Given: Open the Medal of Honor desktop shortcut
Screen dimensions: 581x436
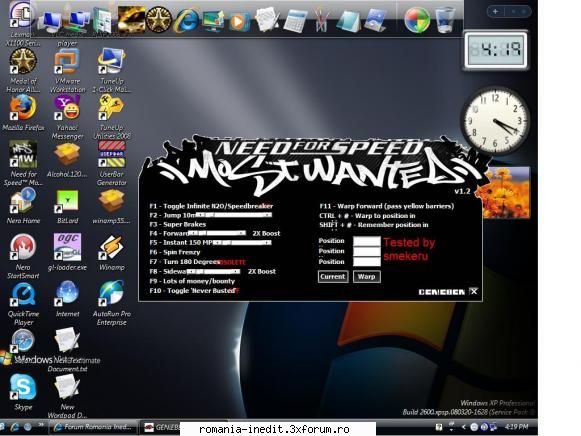Looking at the screenshot, I should (x=23, y=70).
